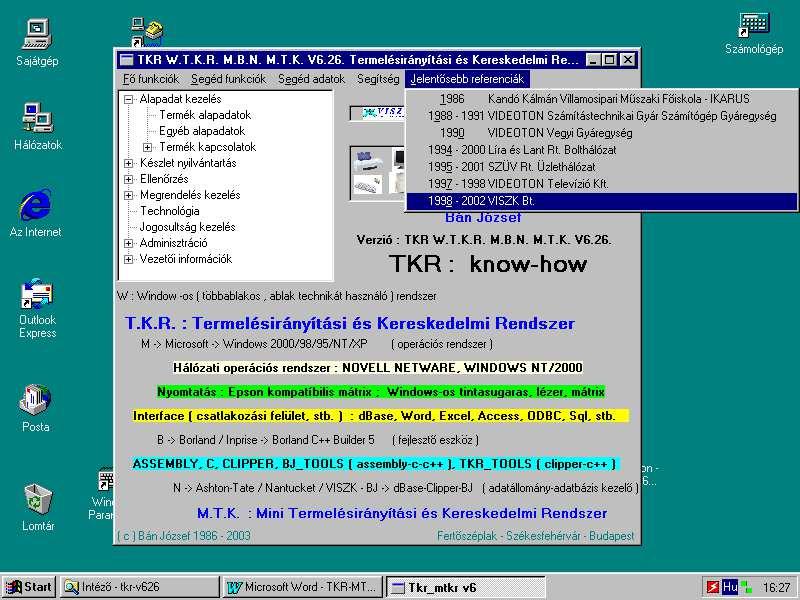This screenshot has width=800, height=600.
Task: Select 1986 Kandó Kálmán IKARUS reference
Action: pos(602,98)
